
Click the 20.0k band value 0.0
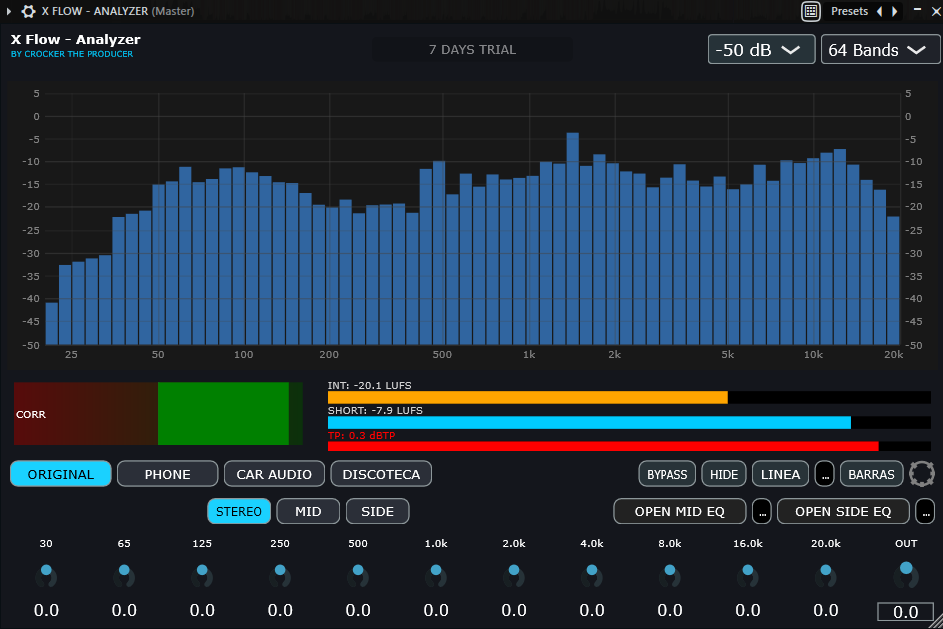tap(826, 610)
